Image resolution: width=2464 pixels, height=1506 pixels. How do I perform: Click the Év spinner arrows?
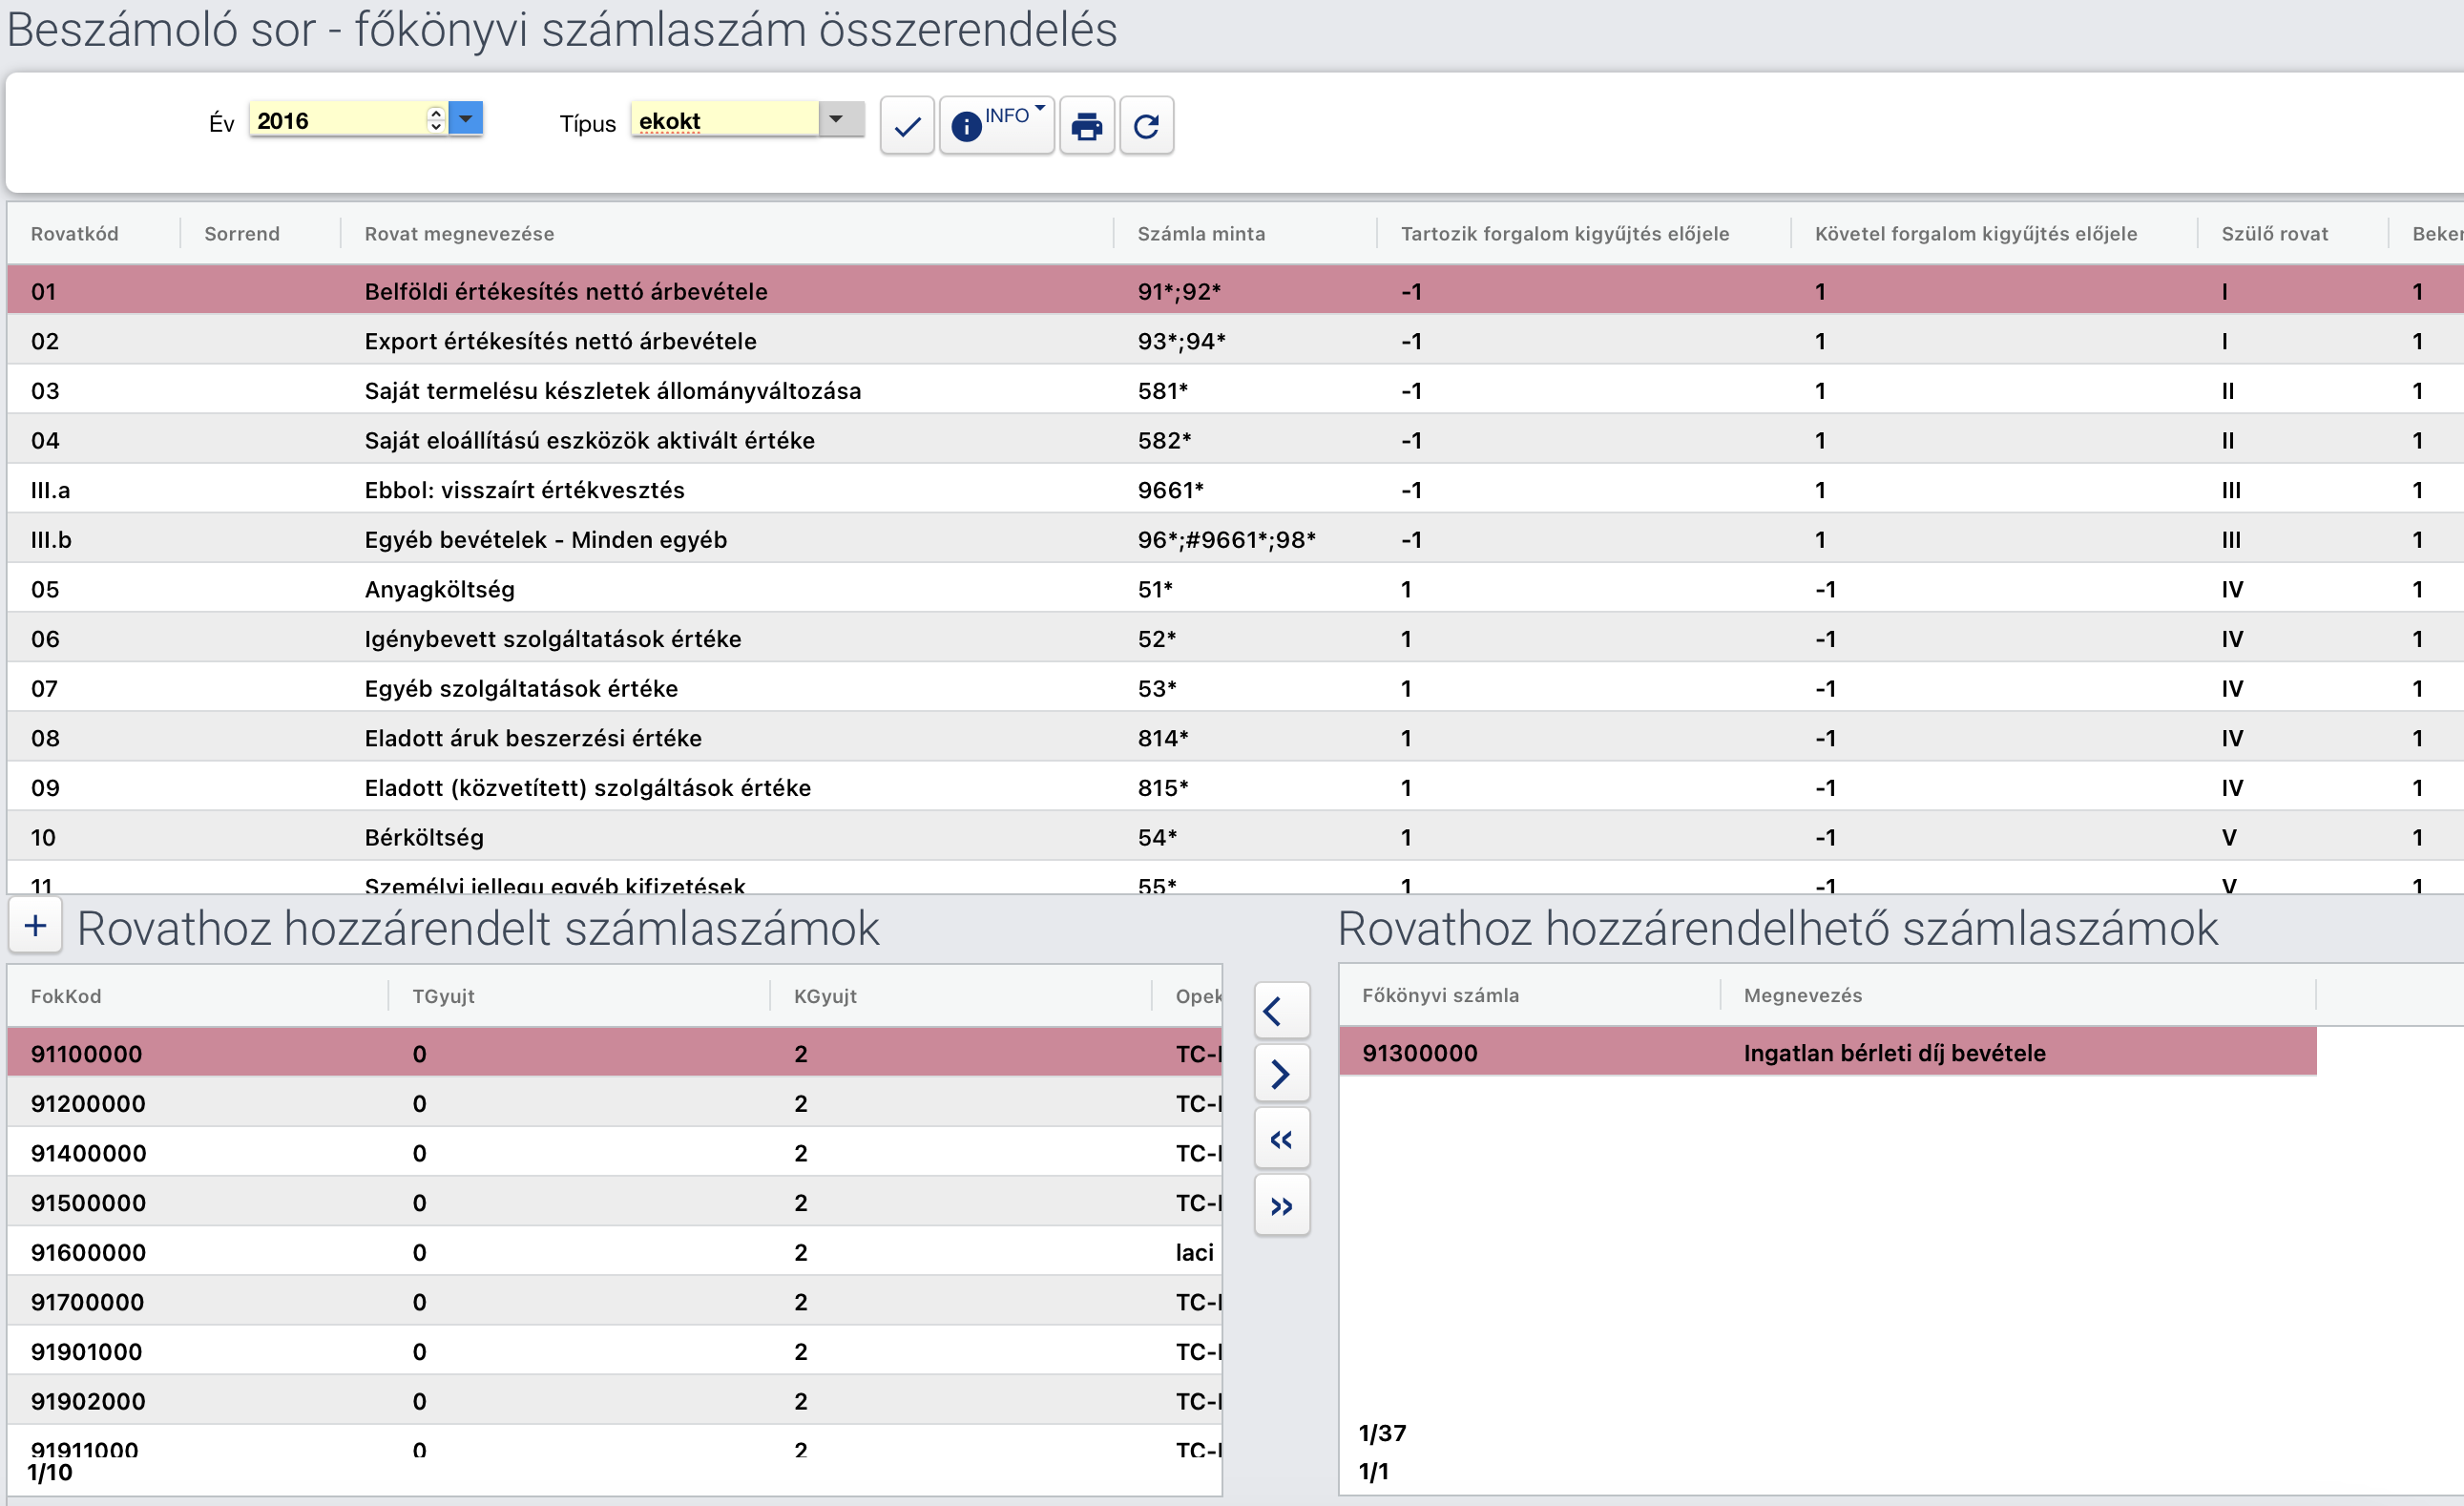[436, 119]
